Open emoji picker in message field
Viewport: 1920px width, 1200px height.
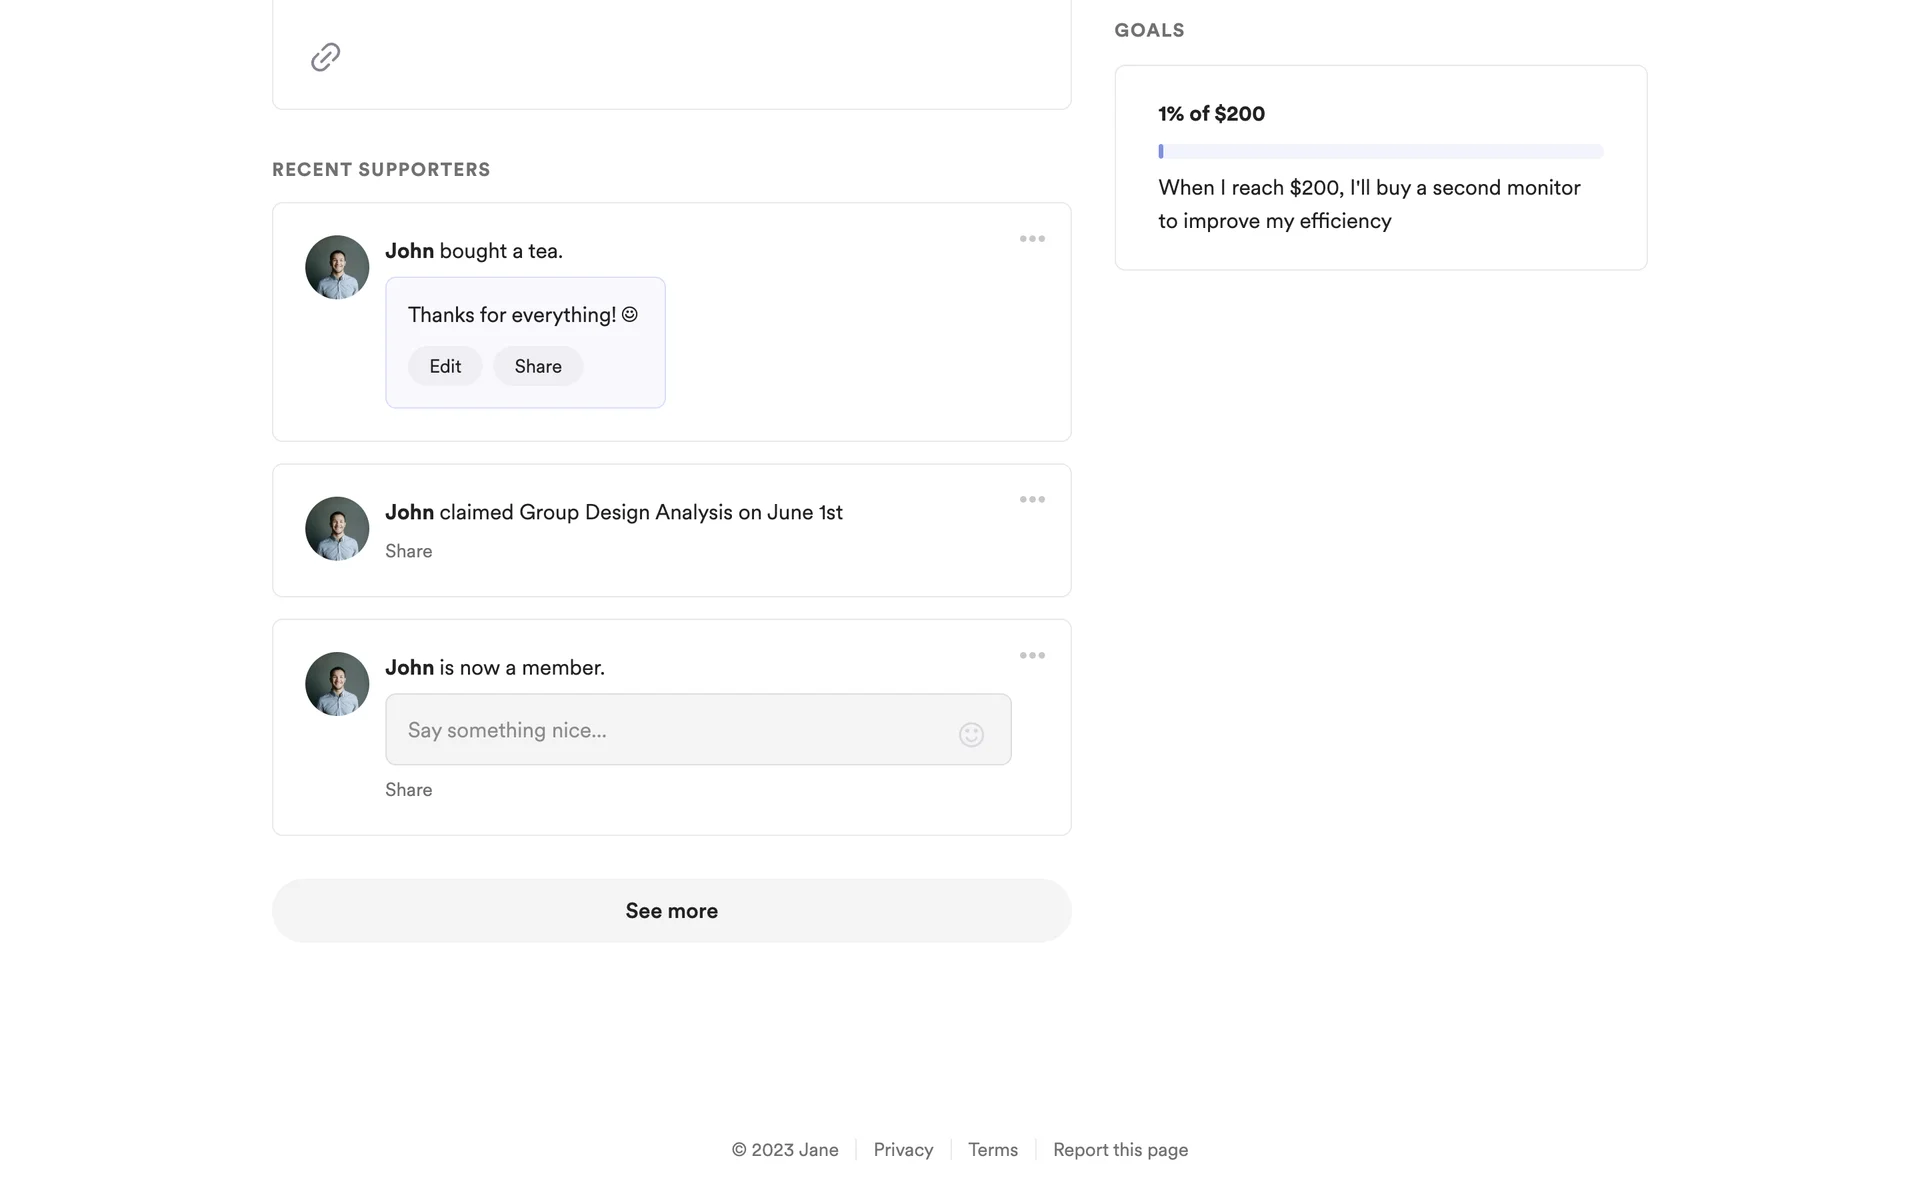click(971, 735)
